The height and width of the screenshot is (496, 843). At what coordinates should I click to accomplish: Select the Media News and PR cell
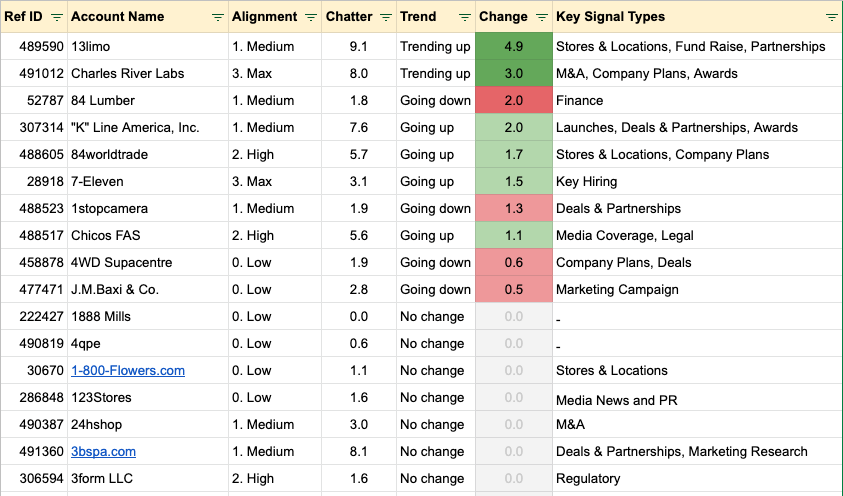(697, 398)
